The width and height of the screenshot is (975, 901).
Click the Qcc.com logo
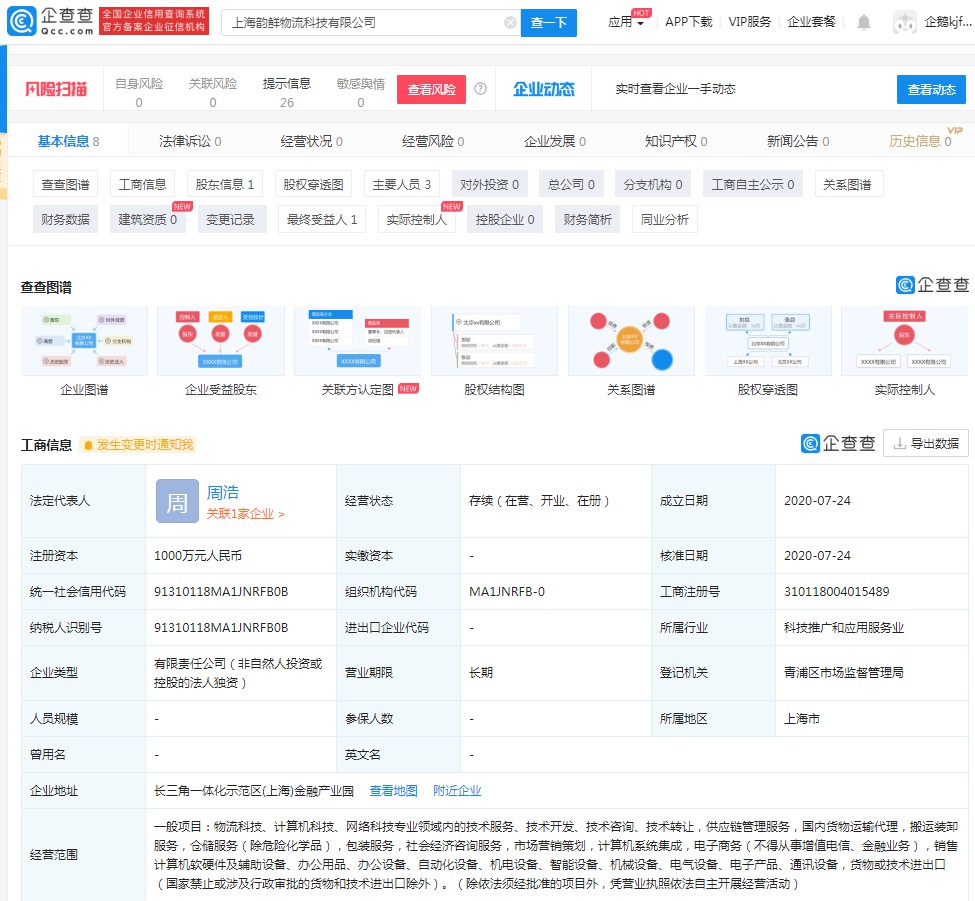coord(50,21)
